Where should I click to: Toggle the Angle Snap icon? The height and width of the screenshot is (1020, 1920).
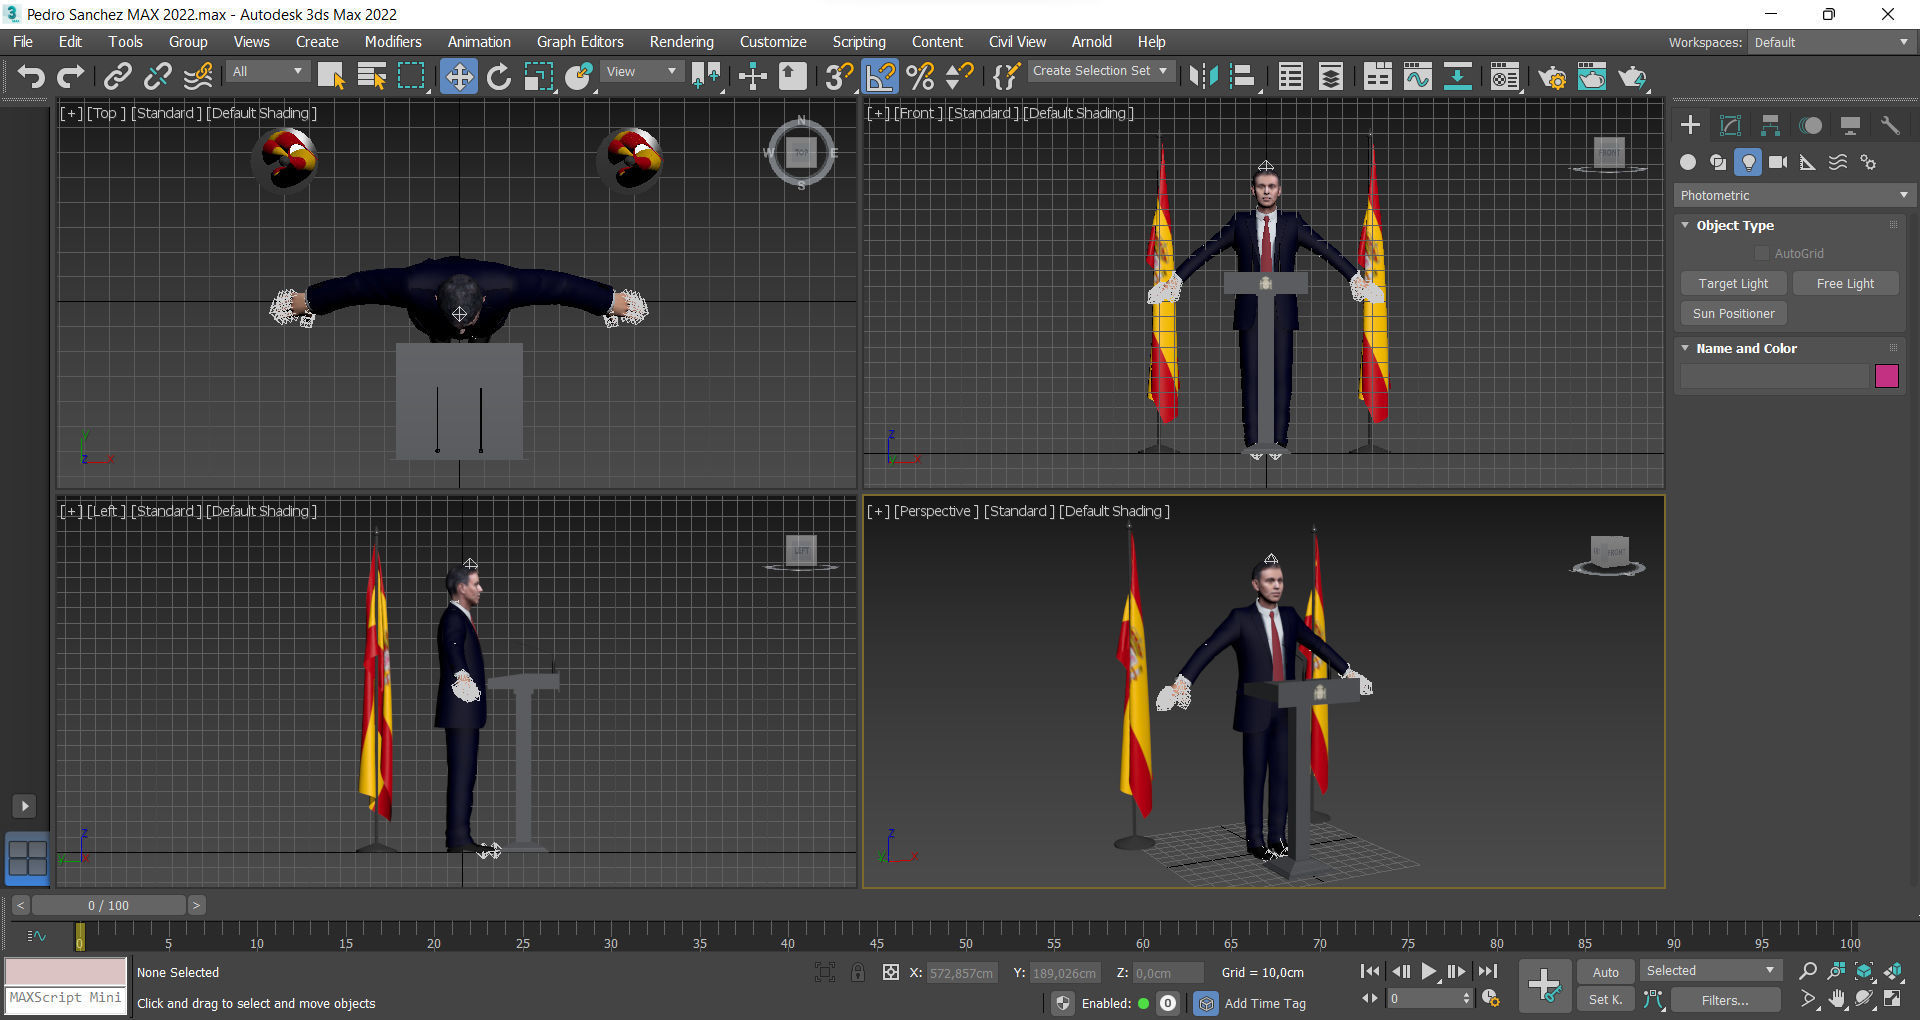pos(880,76)
